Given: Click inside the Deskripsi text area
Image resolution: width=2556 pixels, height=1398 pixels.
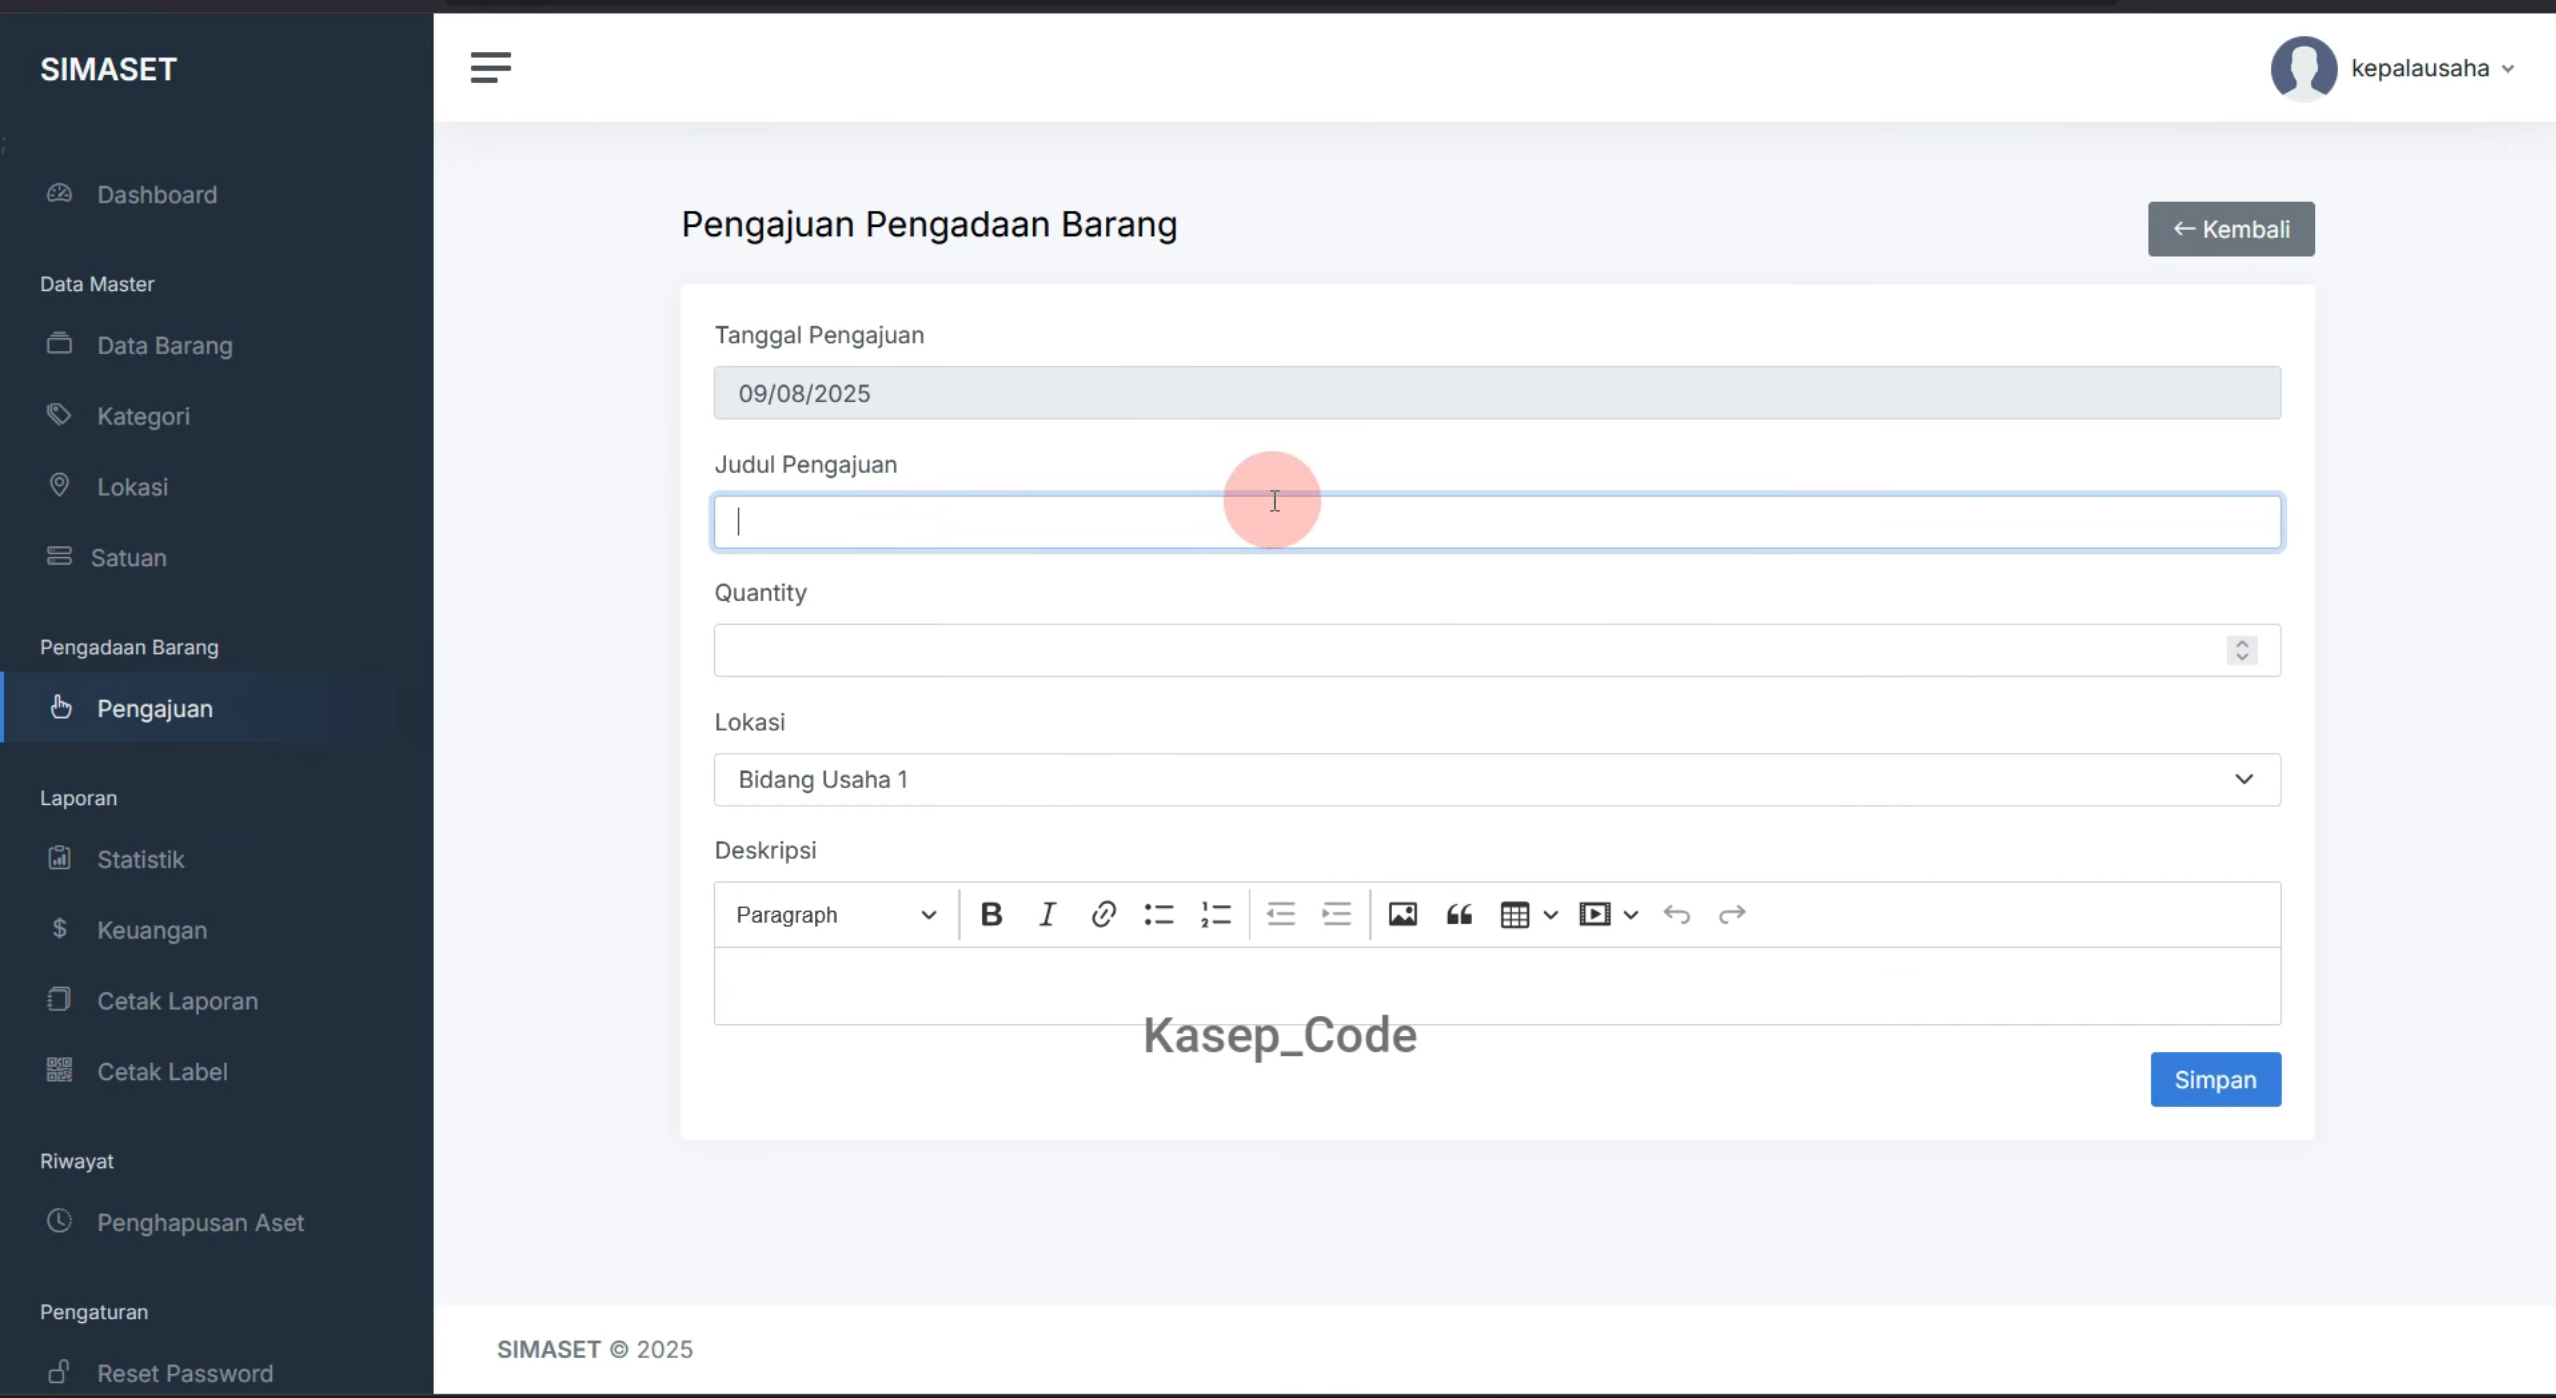Looking at the screenshot, I should (1497, 986).
